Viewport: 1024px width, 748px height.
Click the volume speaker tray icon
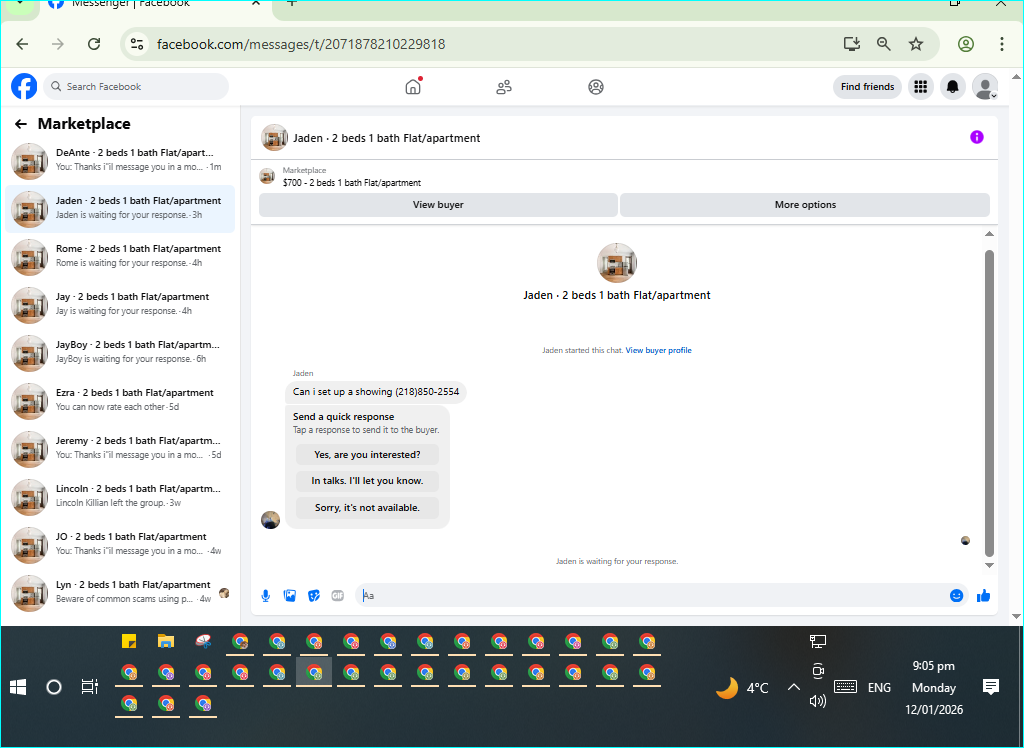tap(818, 702)
